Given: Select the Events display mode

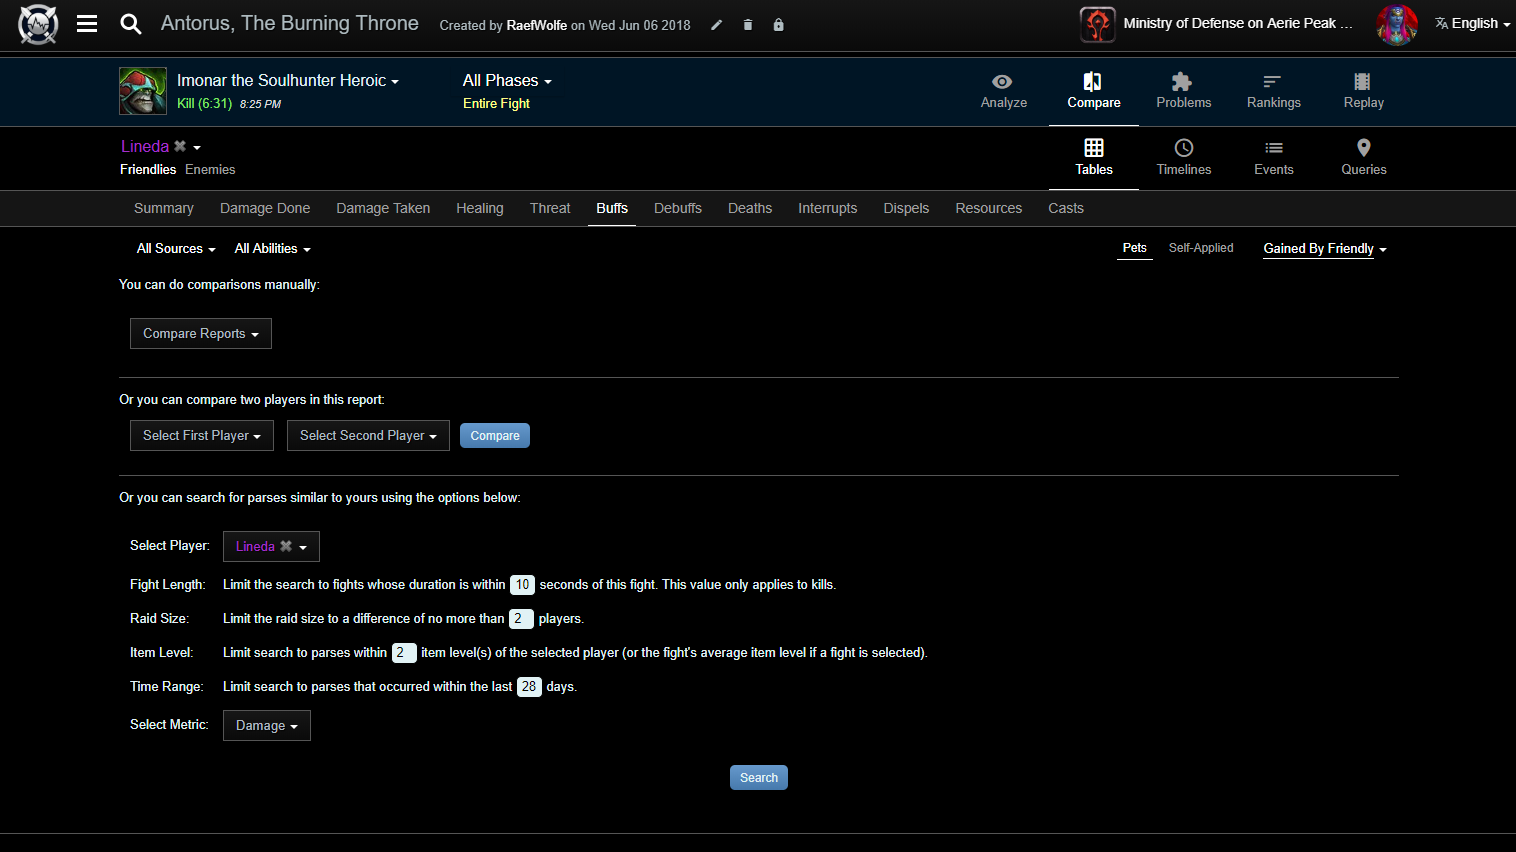Looking at the screenshot, I should click(1274, 158).
